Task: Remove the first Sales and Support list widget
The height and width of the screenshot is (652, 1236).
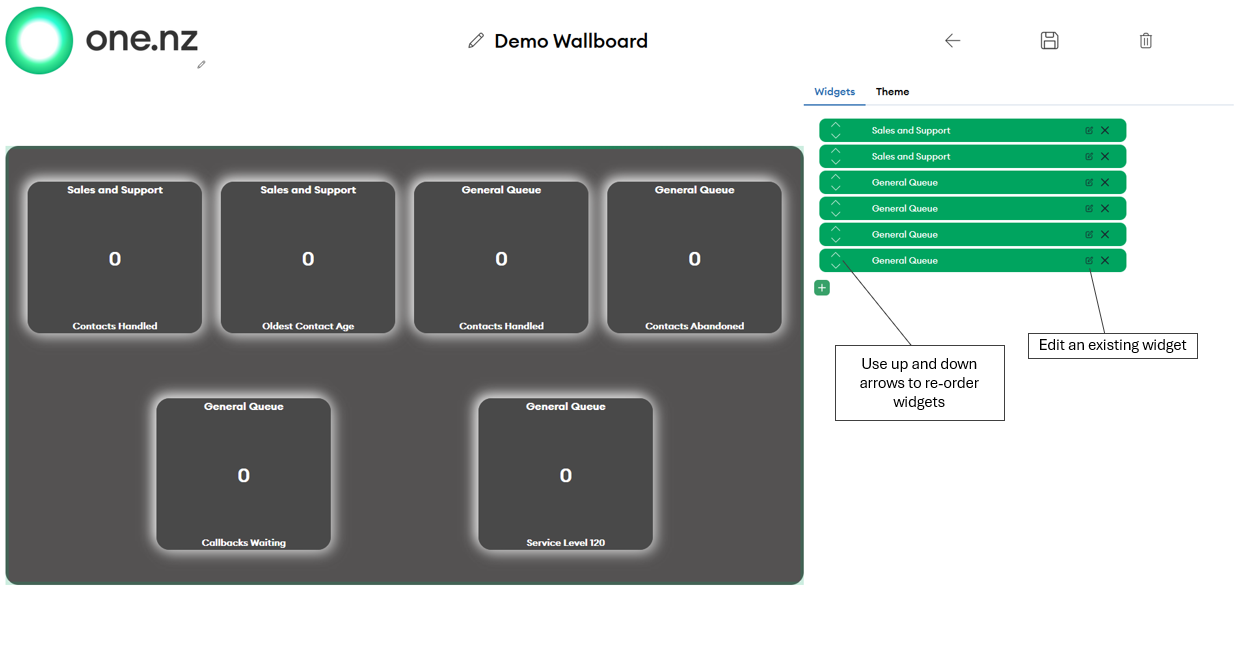Action: click(1105, 131)
